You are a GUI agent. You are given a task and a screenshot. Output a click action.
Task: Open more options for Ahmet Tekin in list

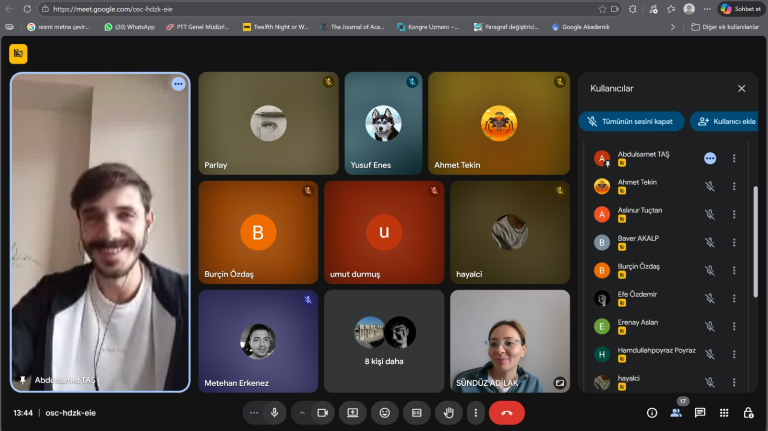tap(734, 186)
